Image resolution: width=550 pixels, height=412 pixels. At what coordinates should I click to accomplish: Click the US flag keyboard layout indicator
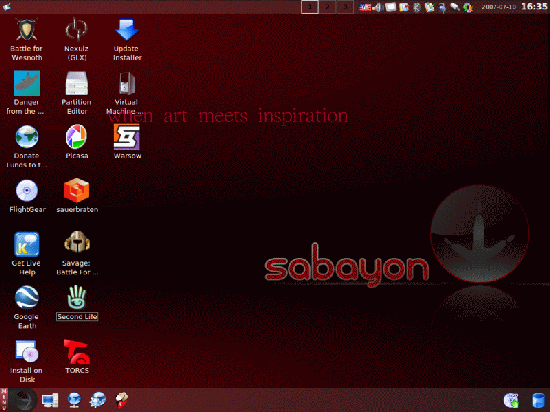[x=365, y=7]
